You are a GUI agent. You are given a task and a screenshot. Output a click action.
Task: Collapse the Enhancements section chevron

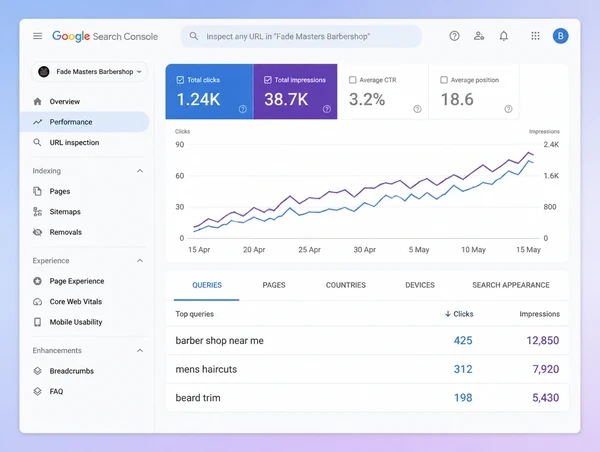point(140,351)
